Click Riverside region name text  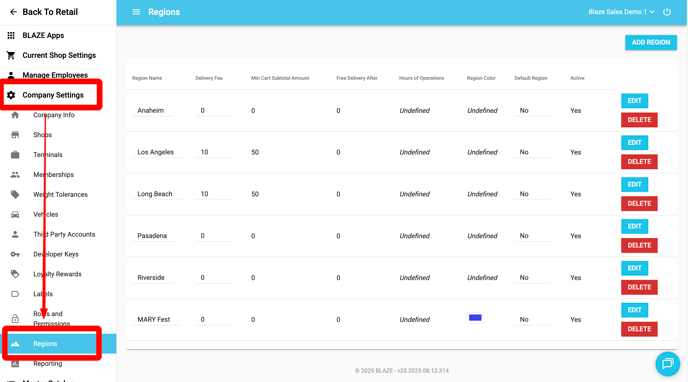[x=150, y=278]
